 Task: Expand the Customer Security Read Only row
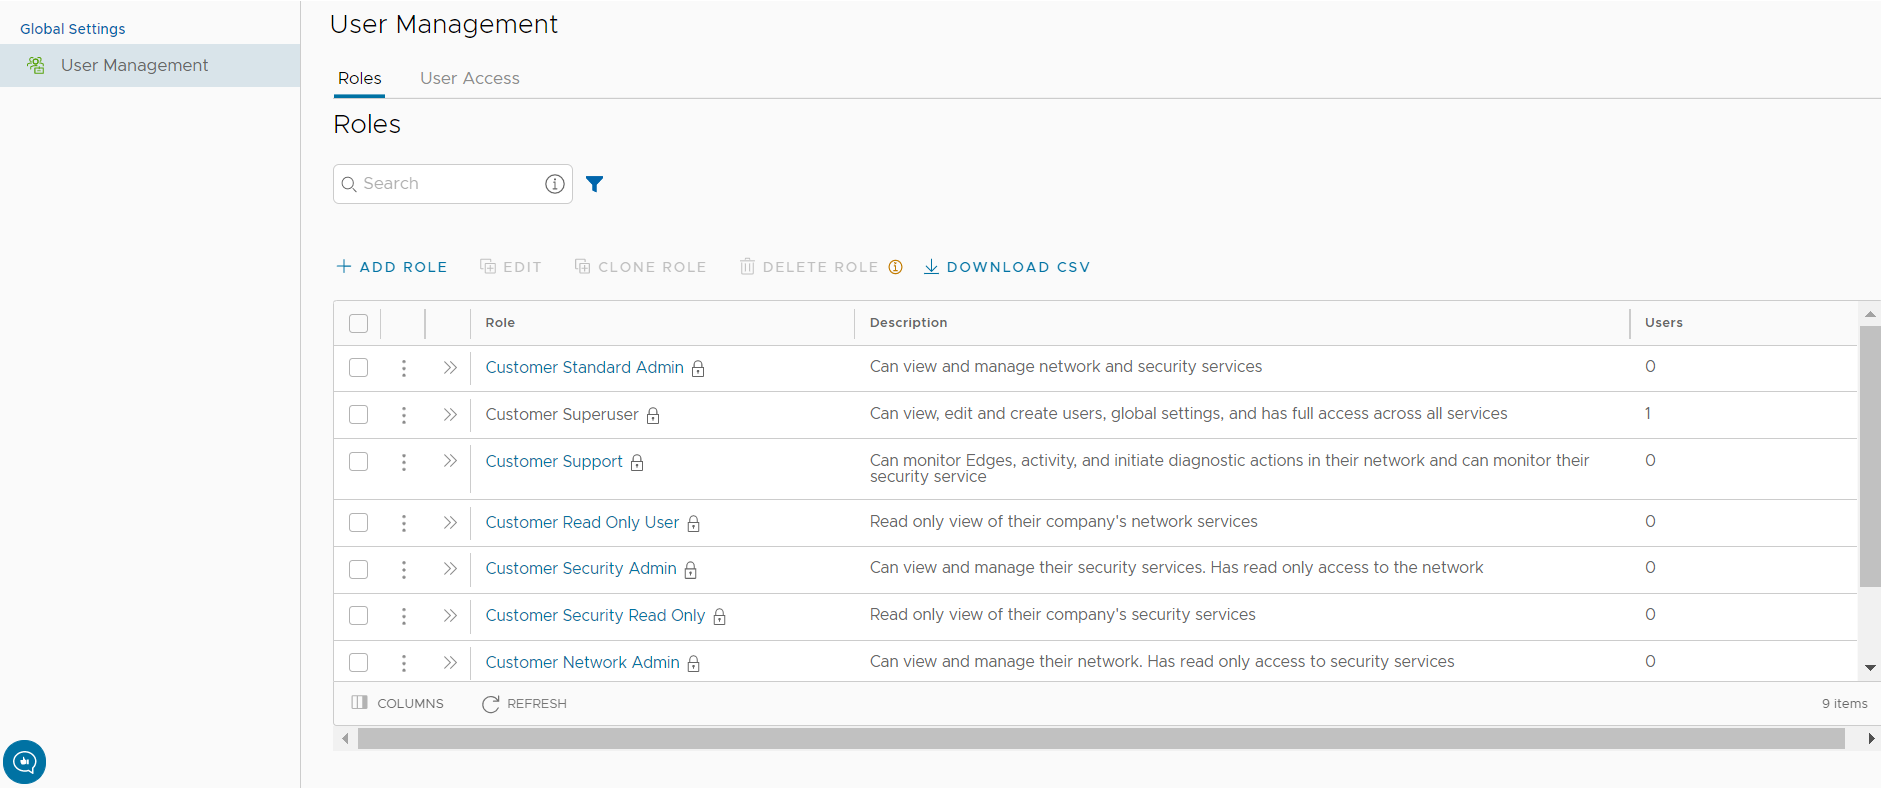[450, 615]
